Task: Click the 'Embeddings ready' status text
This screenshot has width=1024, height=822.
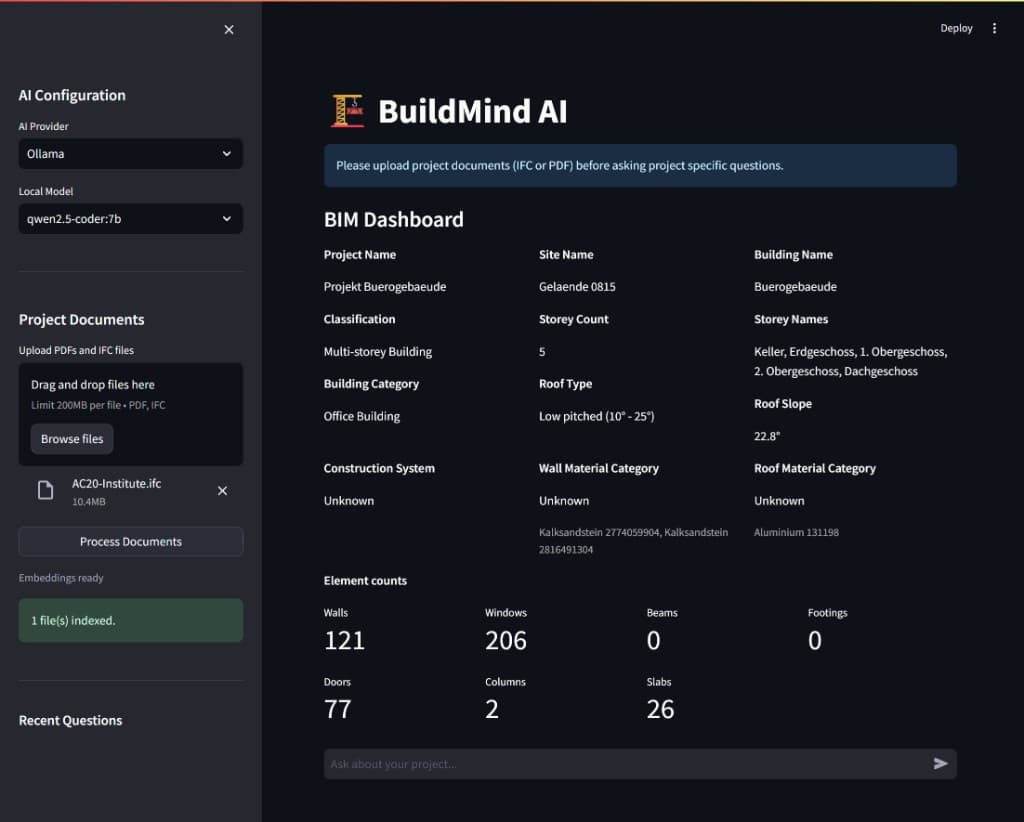Action: (x=61, y=578)
